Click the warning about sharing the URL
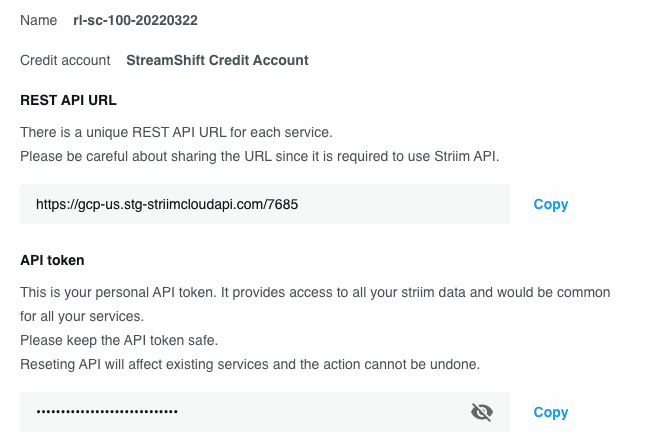 tap(260, 156)
